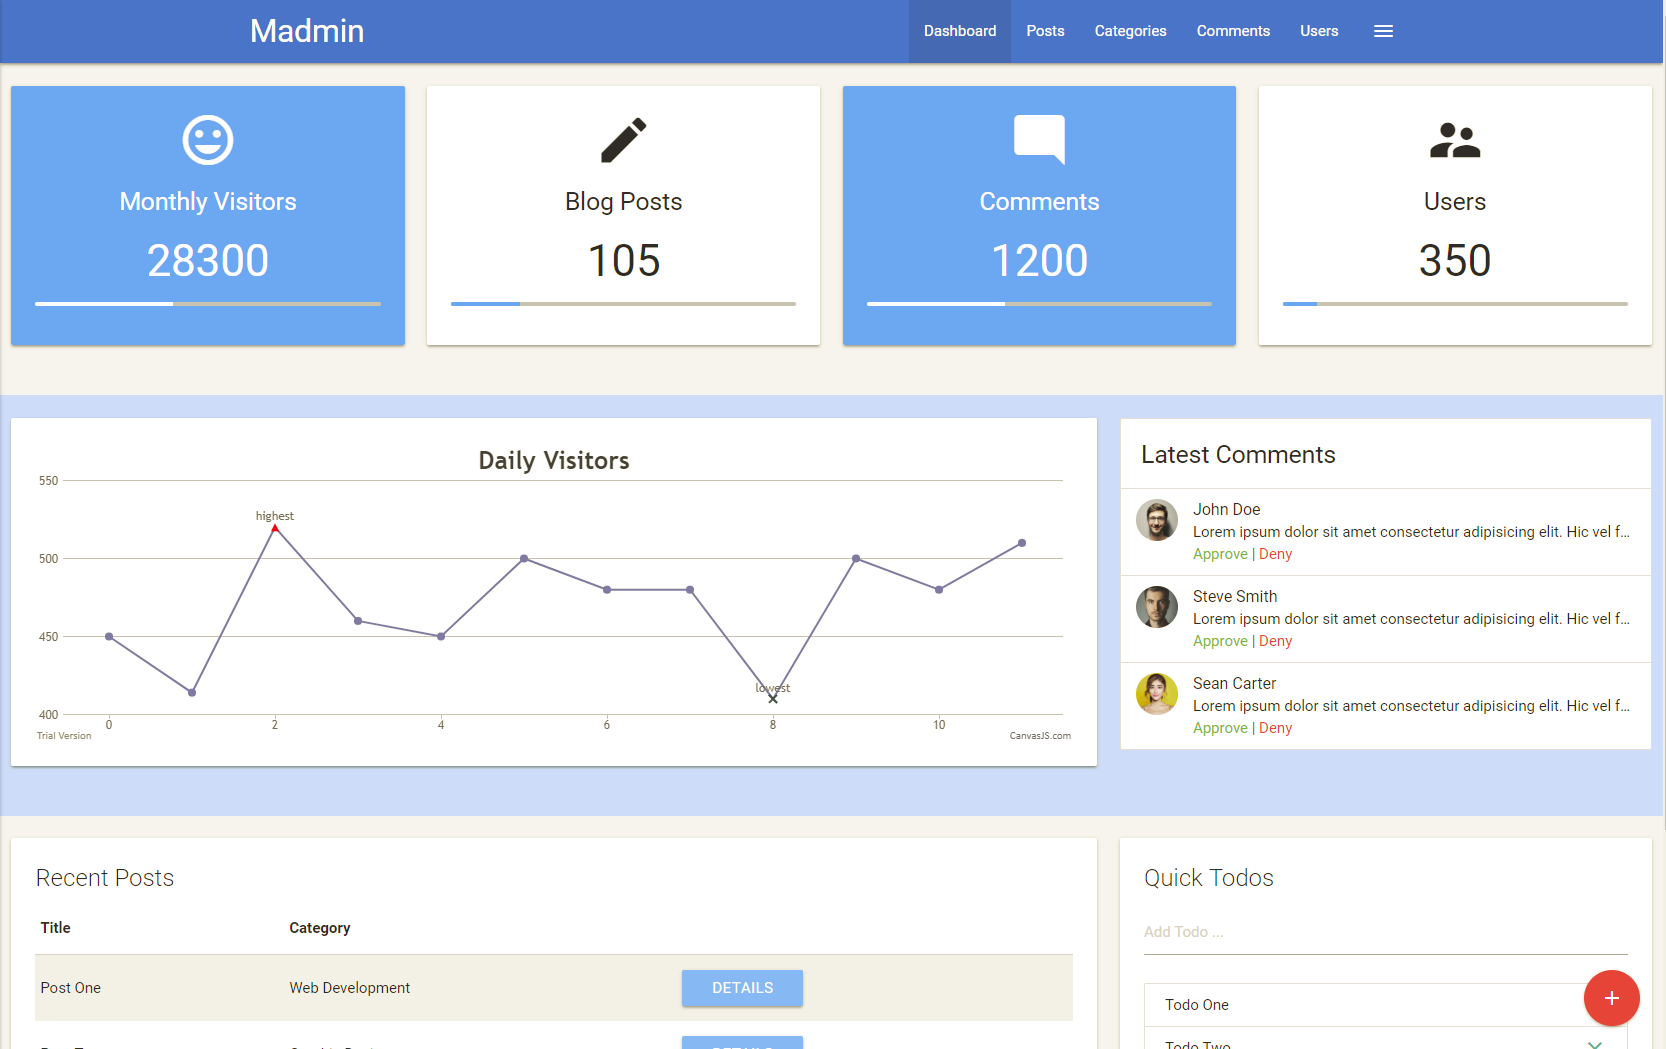
Task: Click the Madmin brand logo
Action: pos(307,31)
